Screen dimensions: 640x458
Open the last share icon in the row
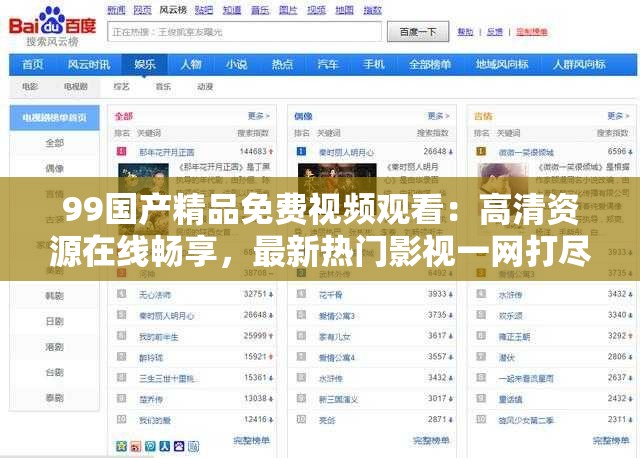193,446
